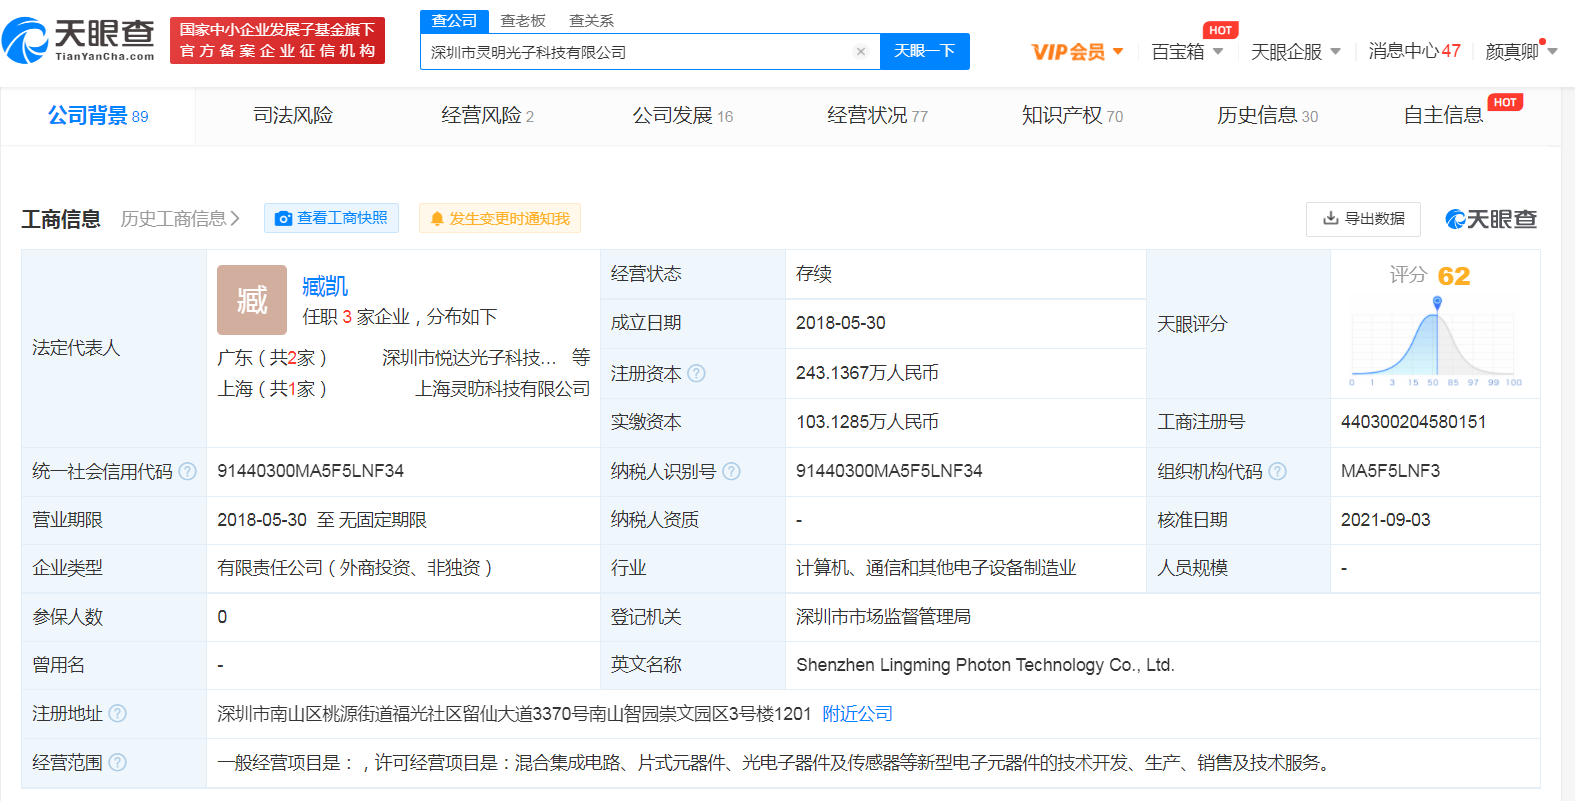Switch to the 知识产权 tab
This screenshot has width=1575, height=801.
click(1073, 116)
